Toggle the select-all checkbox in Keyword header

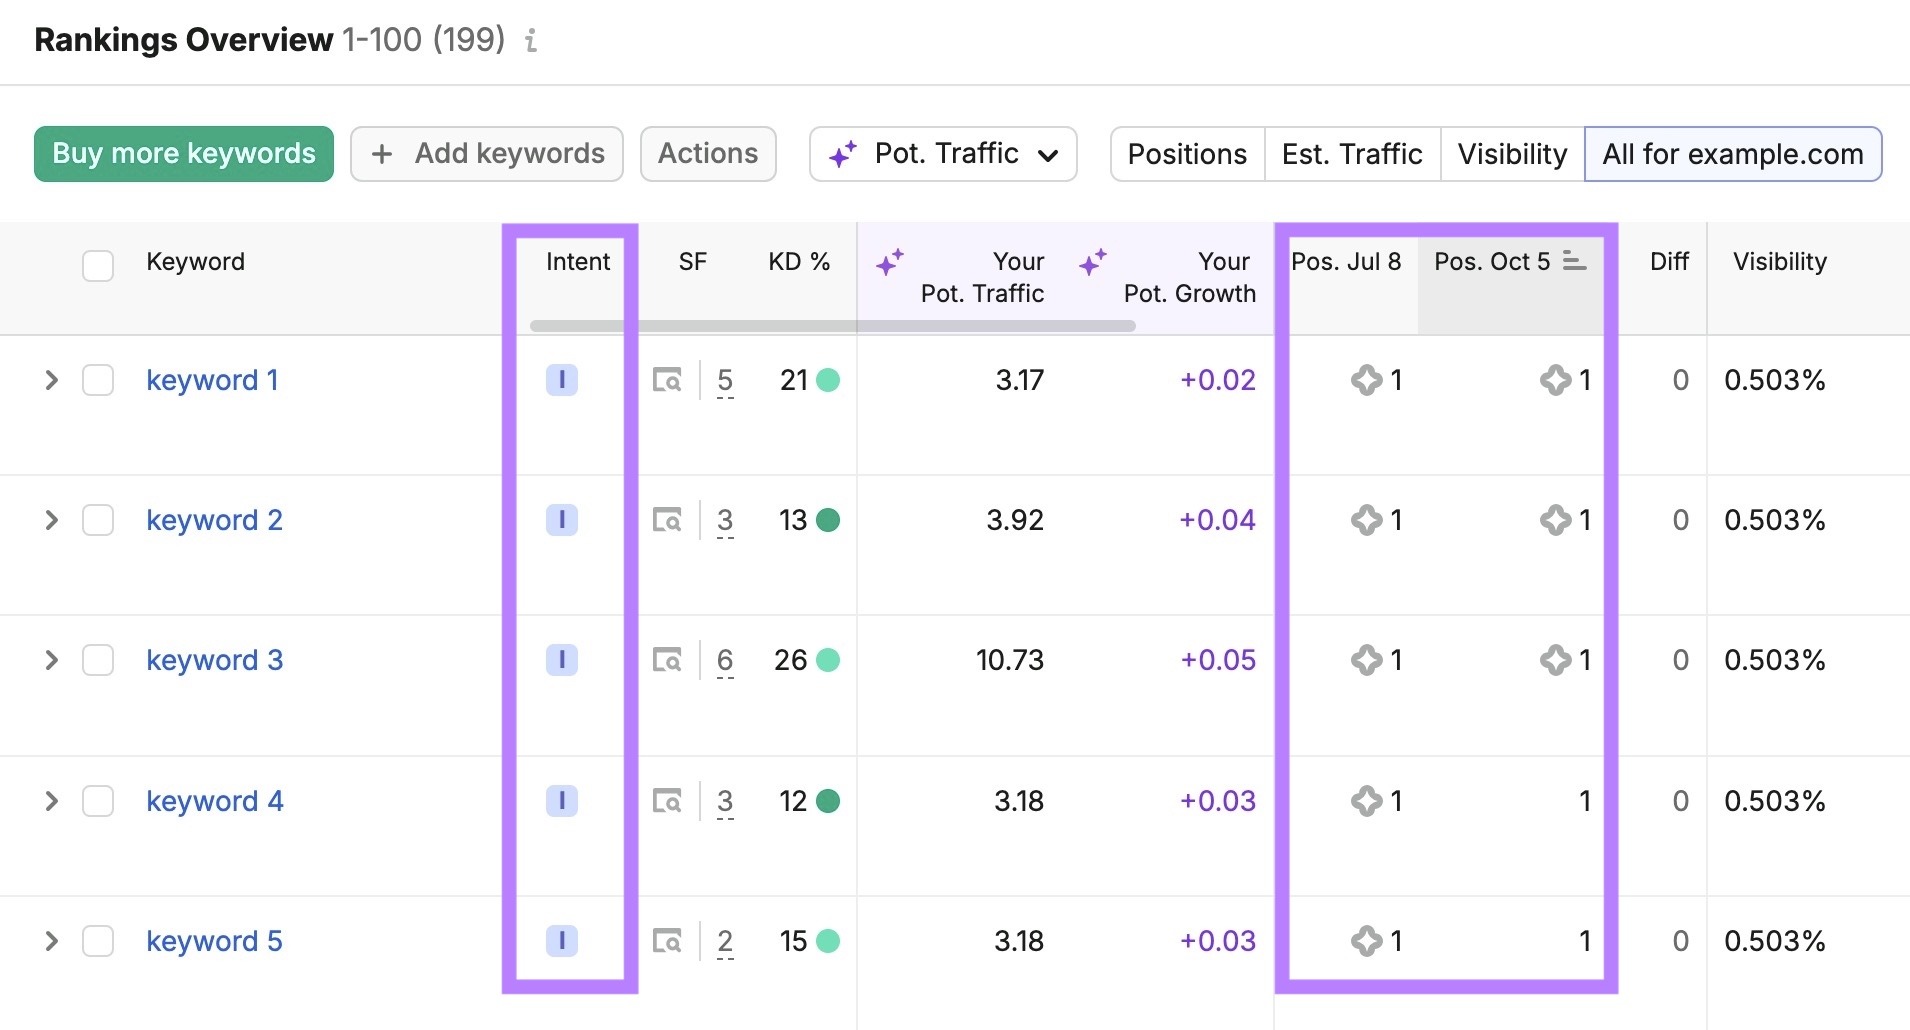pos(98,266)
